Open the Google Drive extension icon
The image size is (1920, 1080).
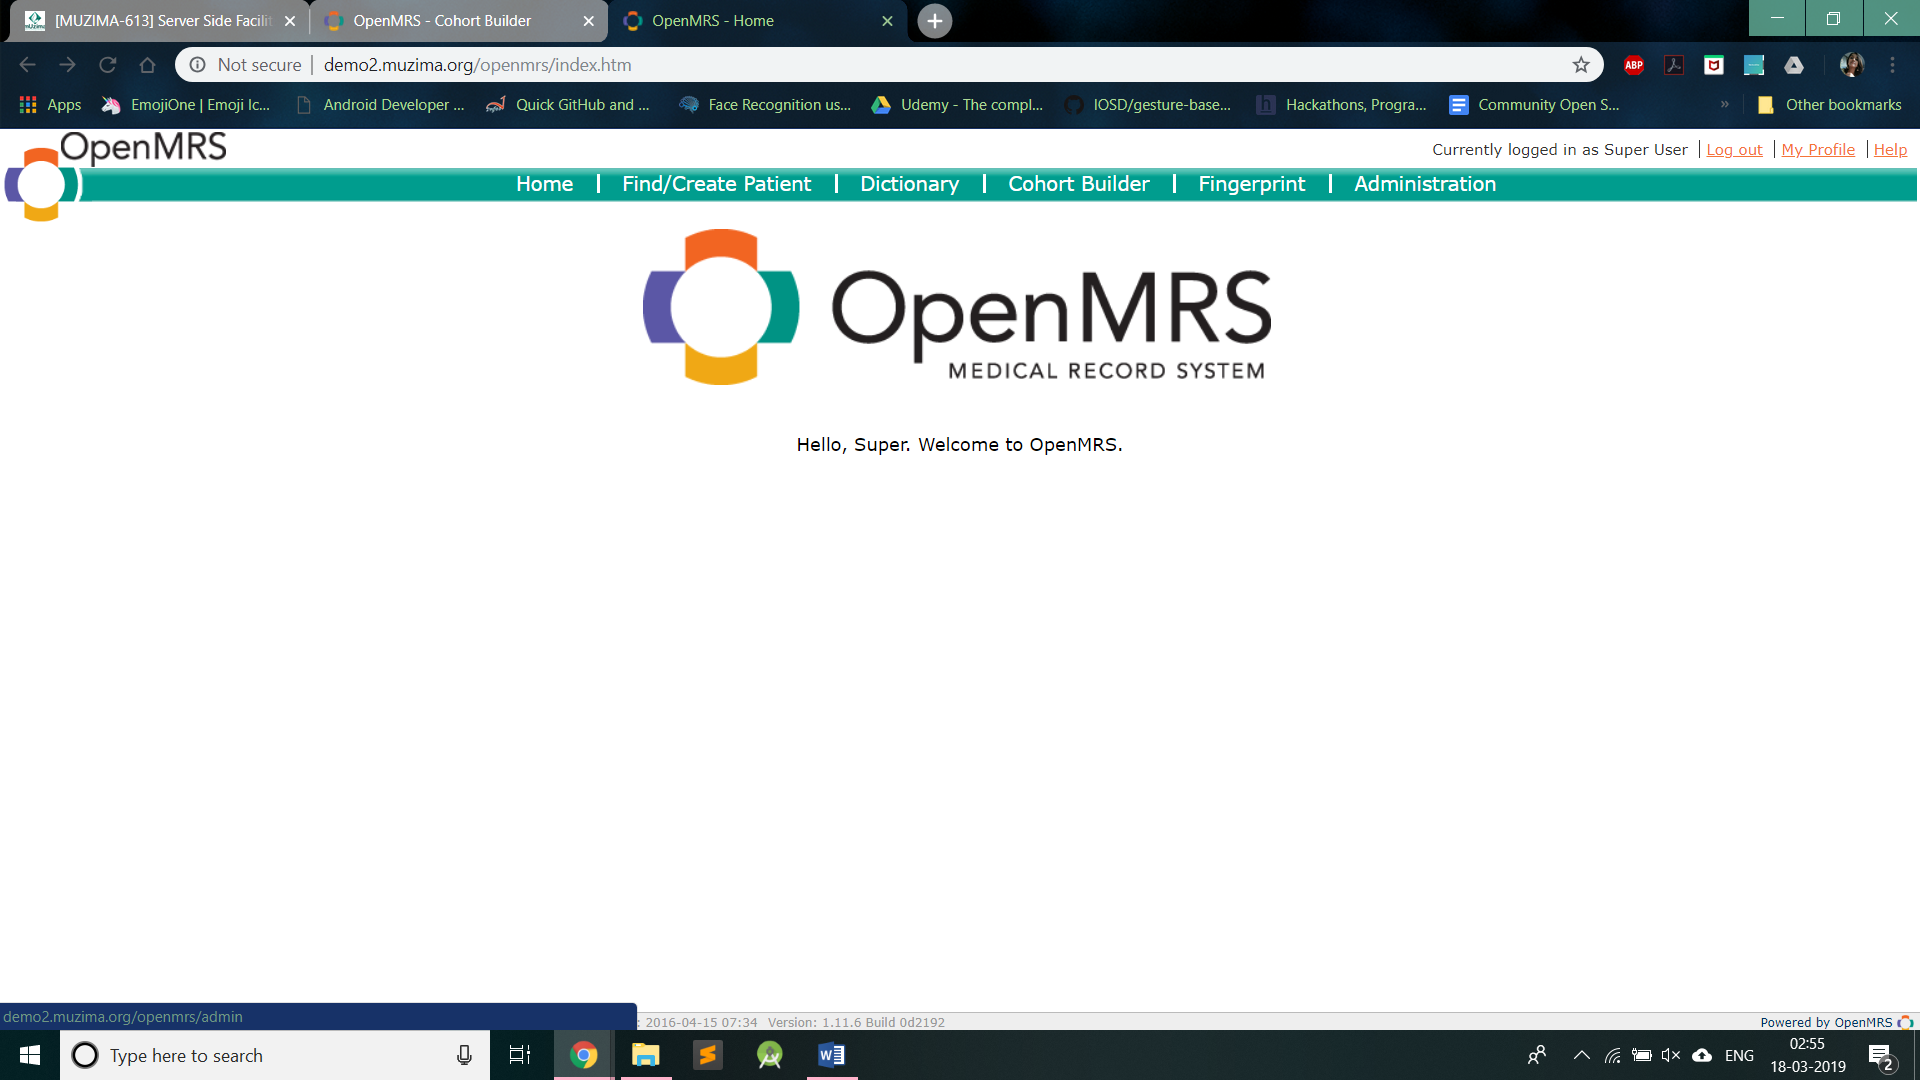click(1794, 65)
